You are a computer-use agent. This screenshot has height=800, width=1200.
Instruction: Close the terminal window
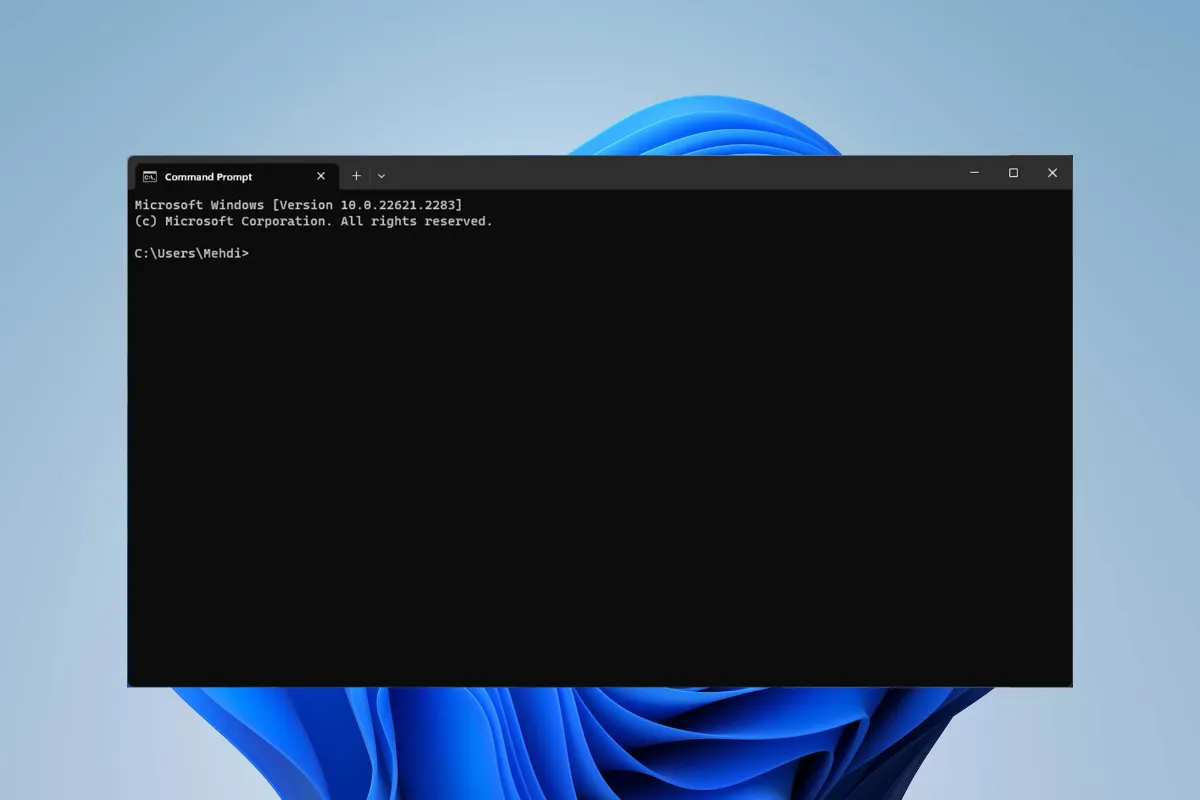coord(1052,173)
